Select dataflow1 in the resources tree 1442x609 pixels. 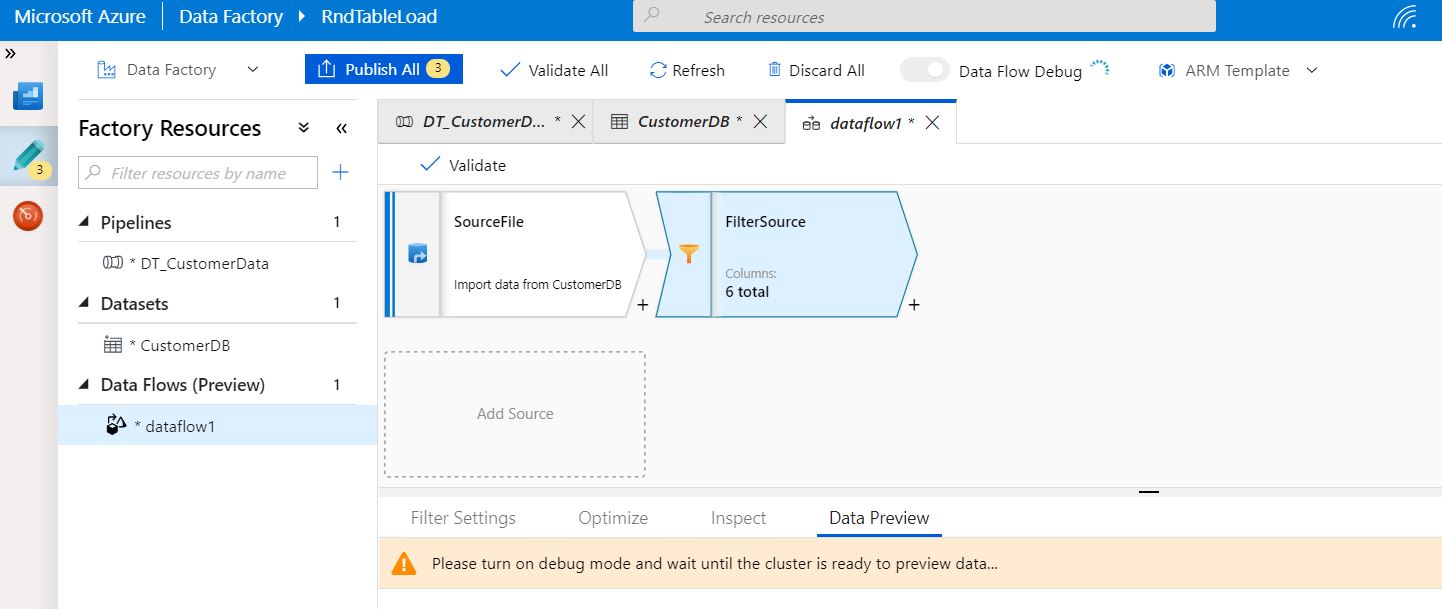click(x=217, y=426)
